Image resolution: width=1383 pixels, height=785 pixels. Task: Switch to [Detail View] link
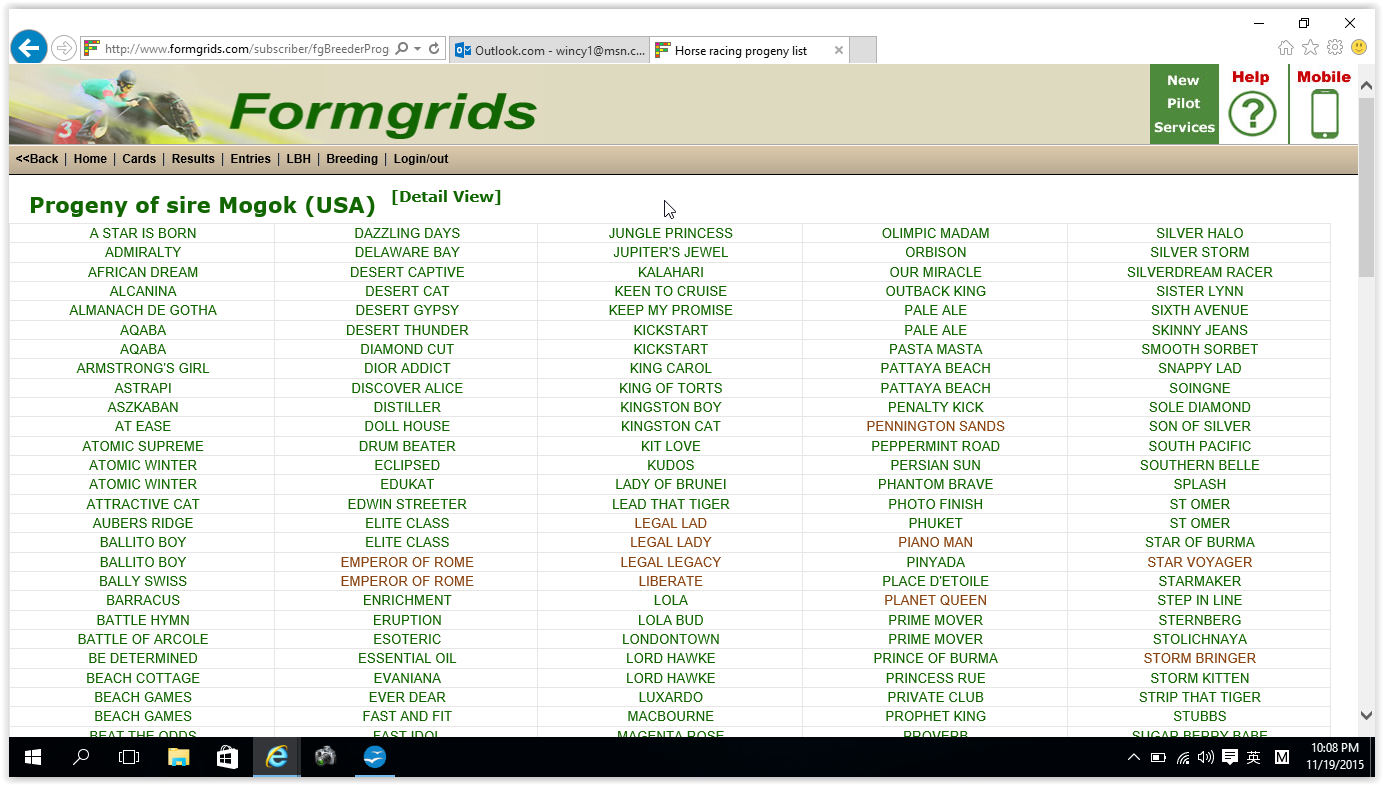coord(446,196)
